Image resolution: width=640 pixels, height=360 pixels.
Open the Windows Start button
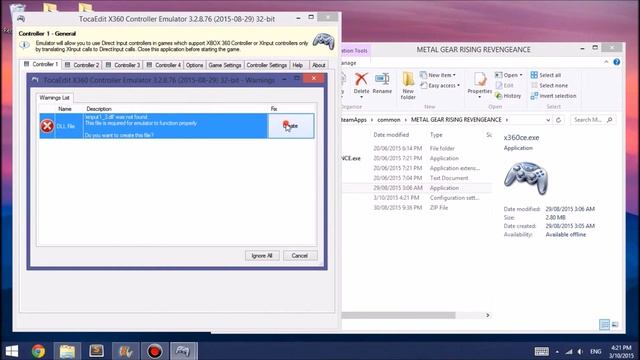(x=11, y=351)
